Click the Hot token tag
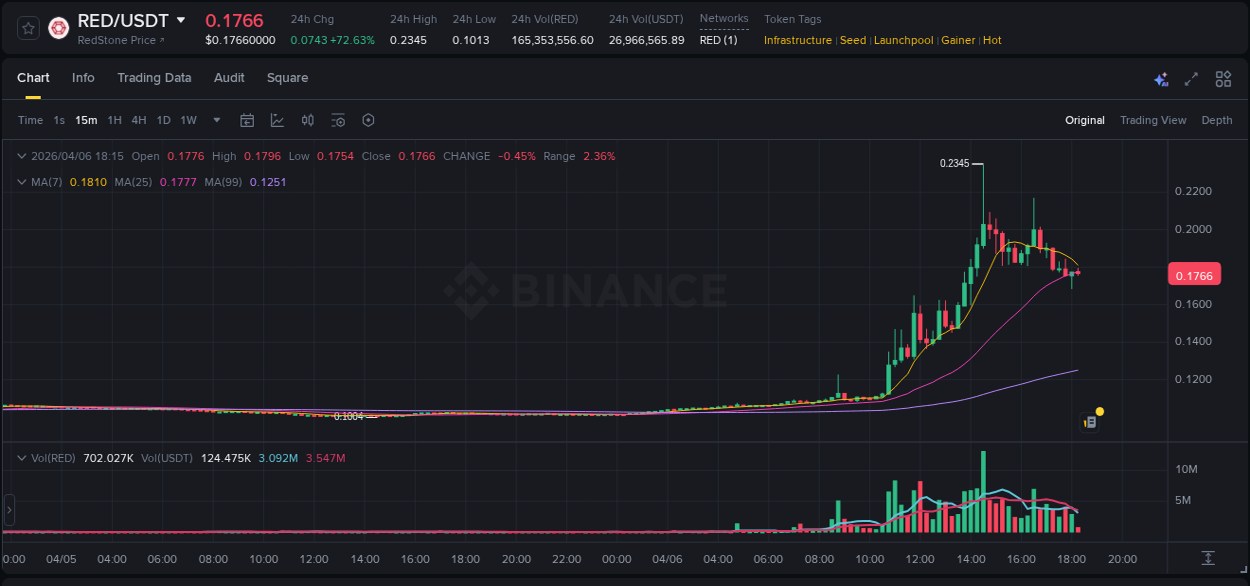Viewport: 1250px width, 586px height. [992, 40]
